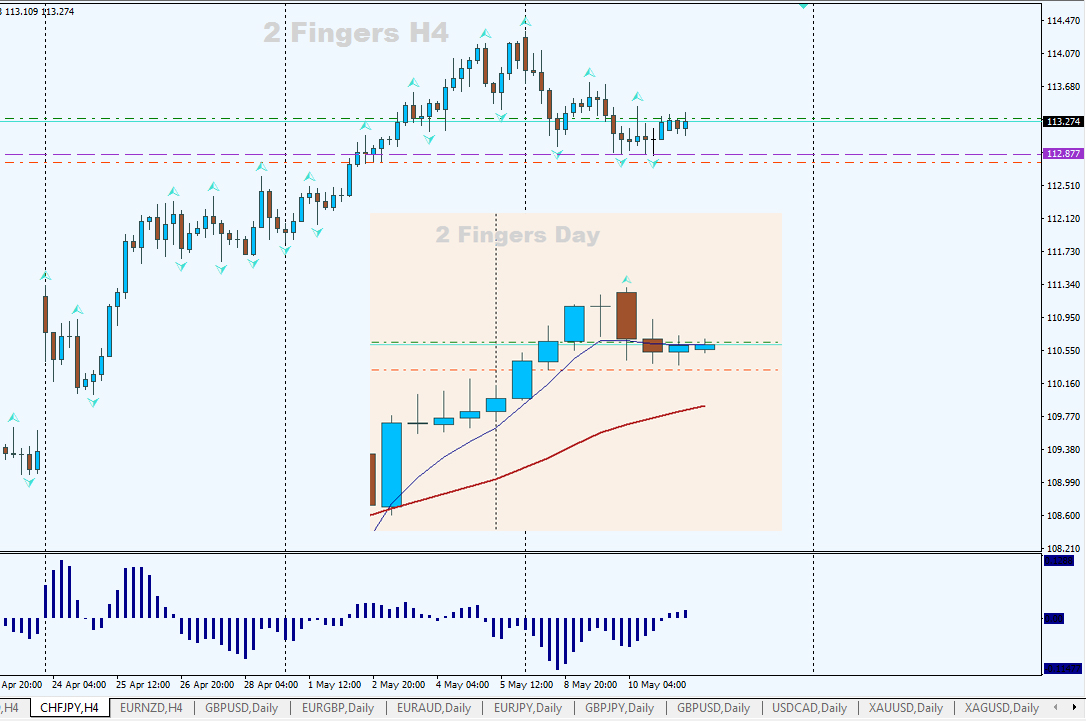Open the EURNZD,H4 chart tab
Image resolution: width=1086 pixels, height=721 pixels.
pyautogui.click(x=151, y=708)
